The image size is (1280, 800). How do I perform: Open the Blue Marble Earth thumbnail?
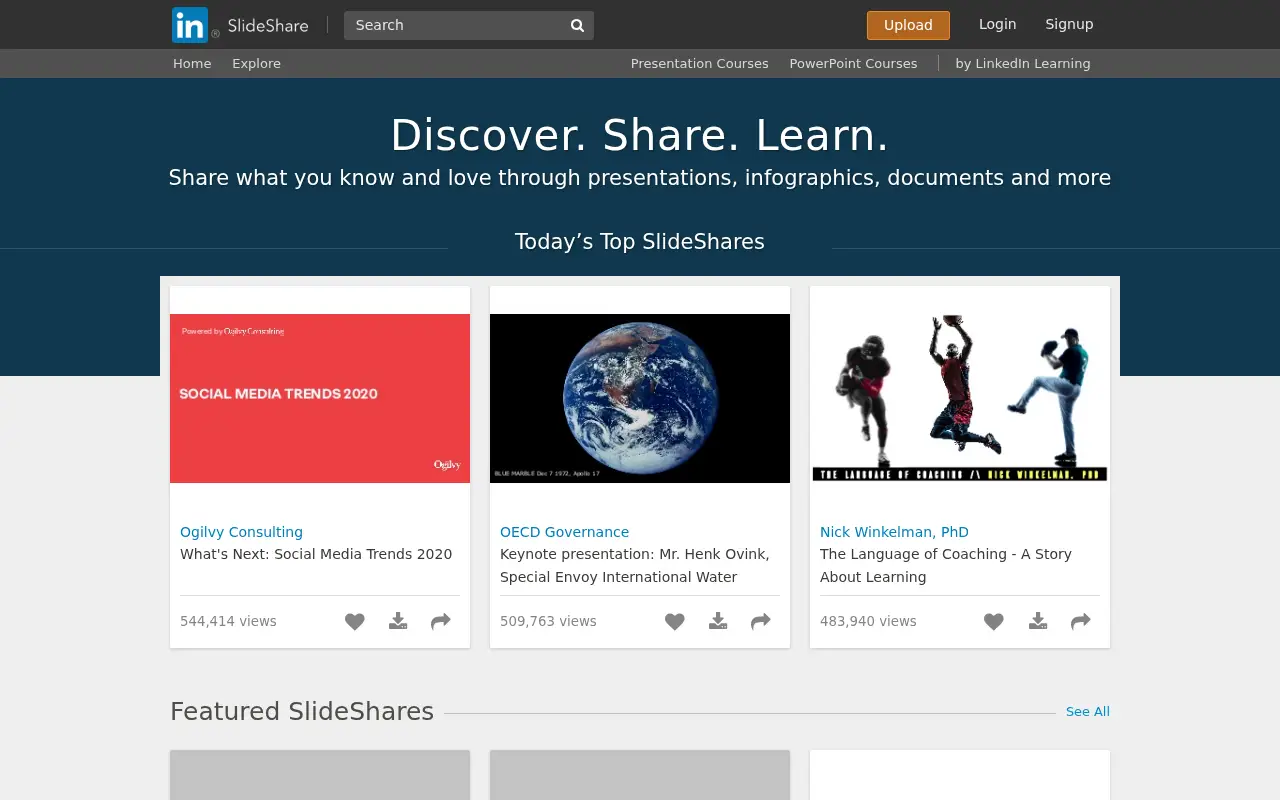click(640, 398)
